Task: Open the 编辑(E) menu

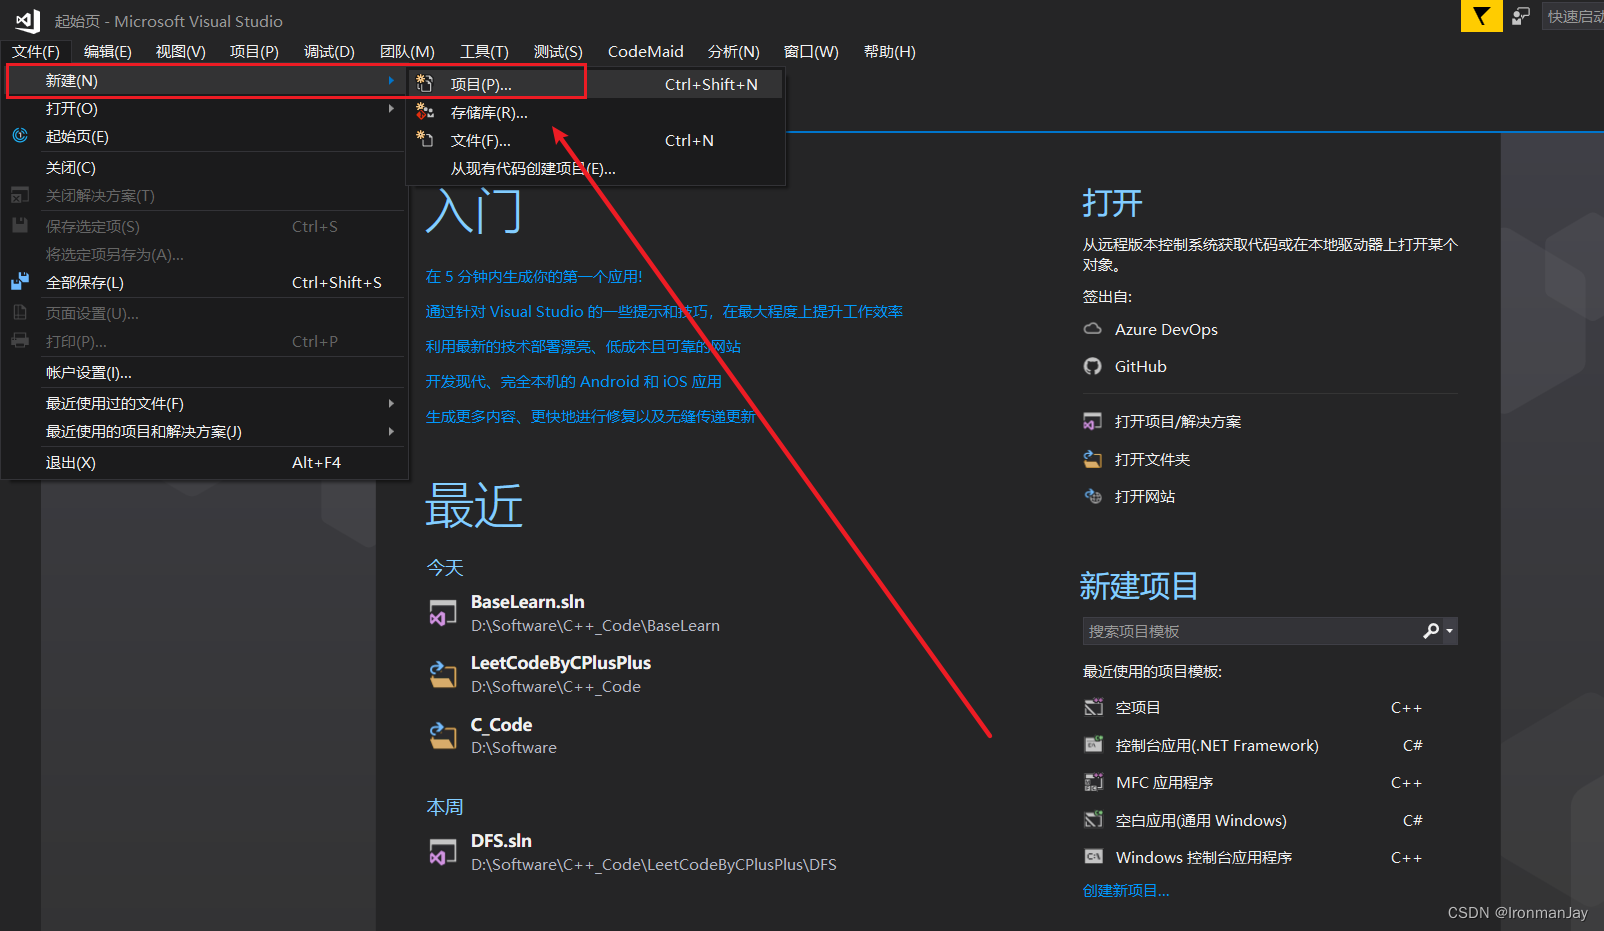Action: [x=108, y=51]
